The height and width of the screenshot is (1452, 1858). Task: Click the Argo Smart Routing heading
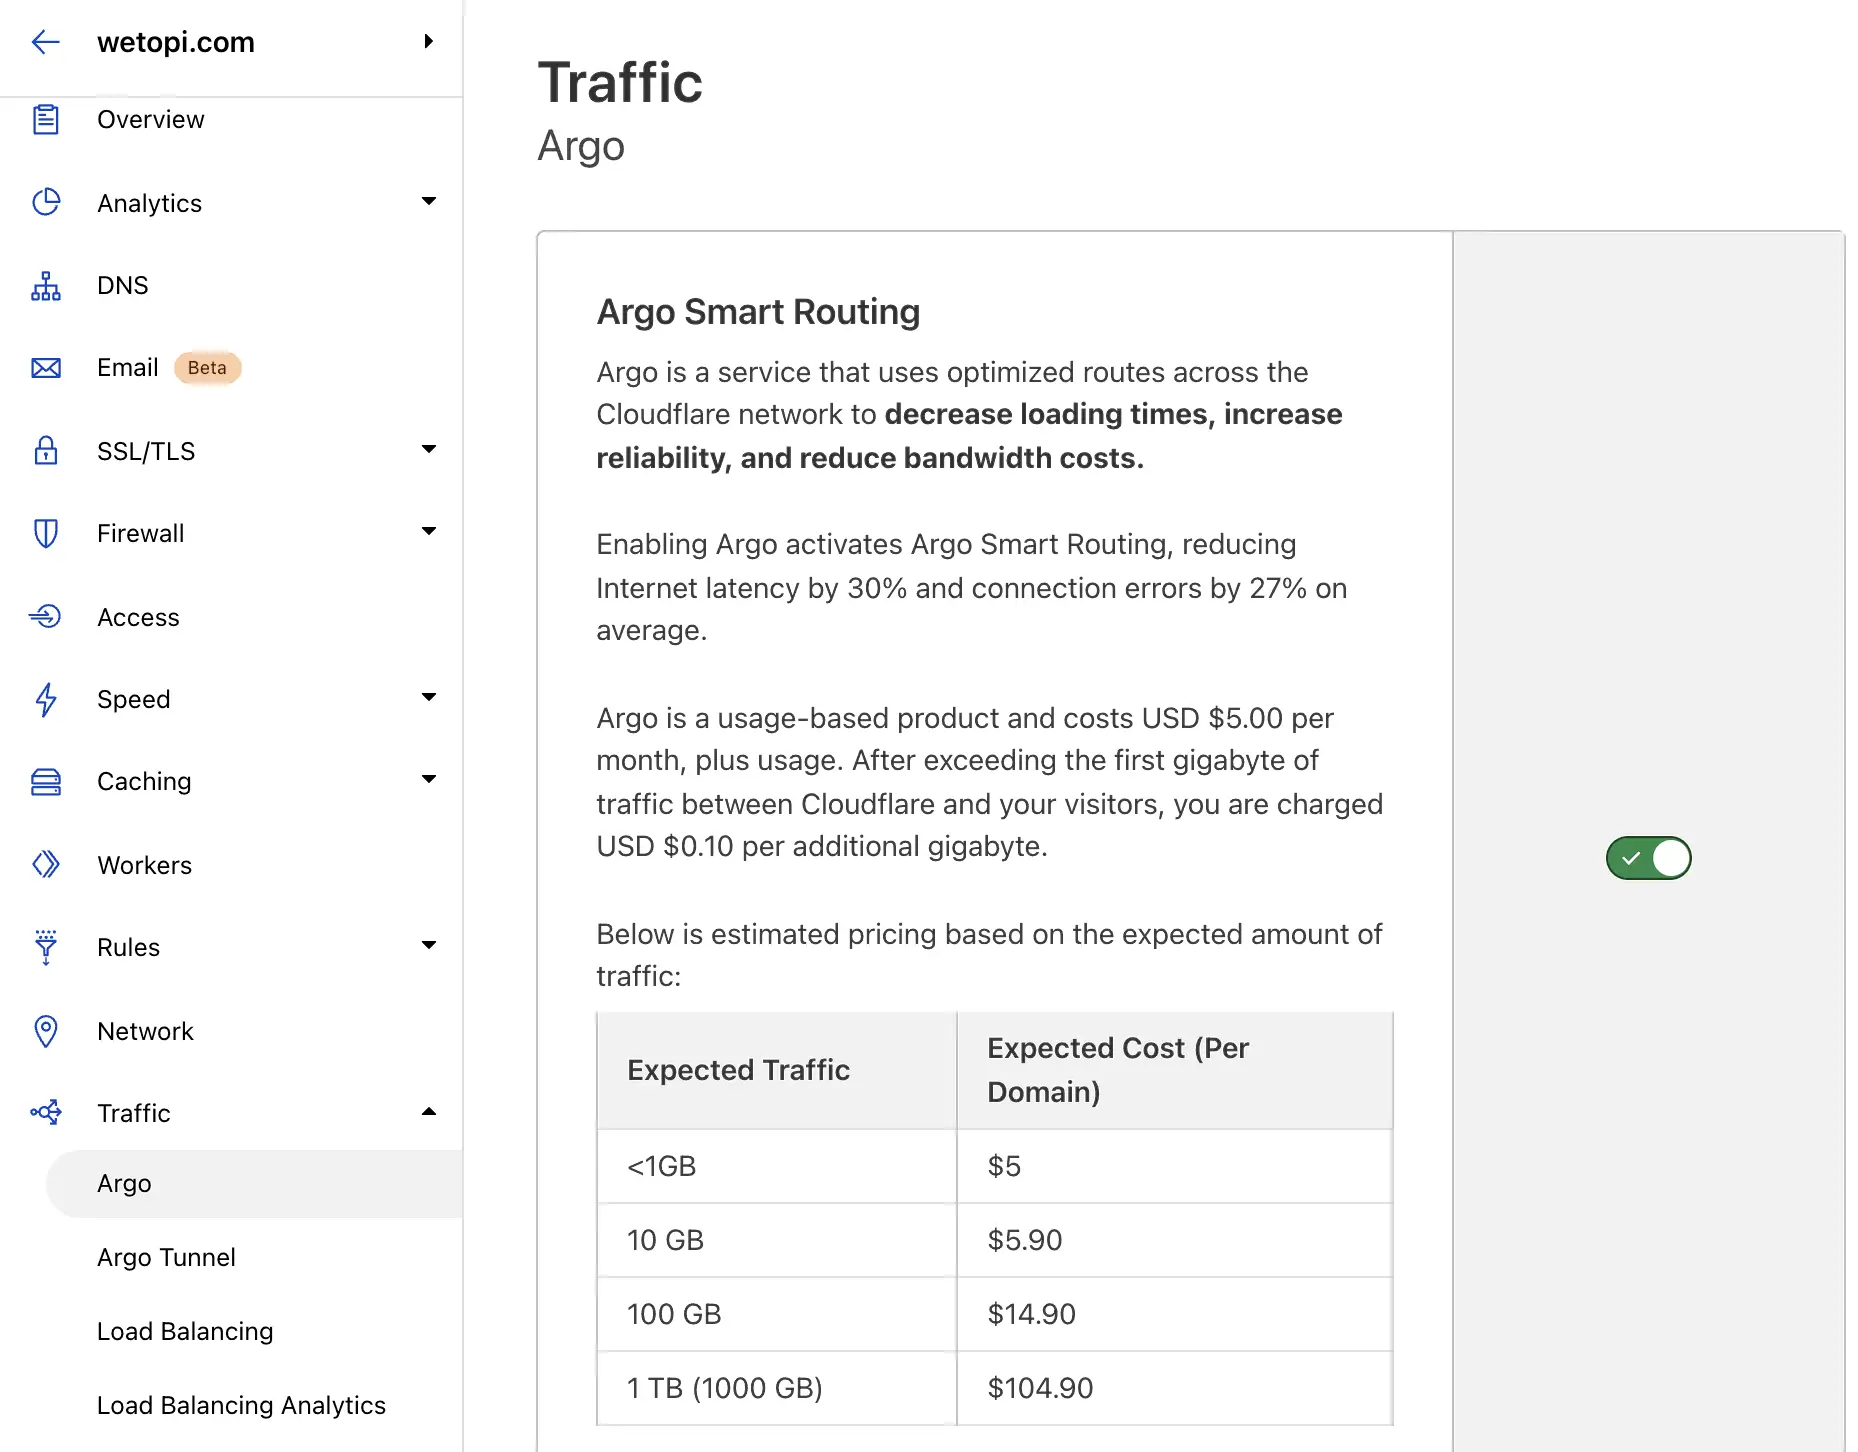(758, 312)
